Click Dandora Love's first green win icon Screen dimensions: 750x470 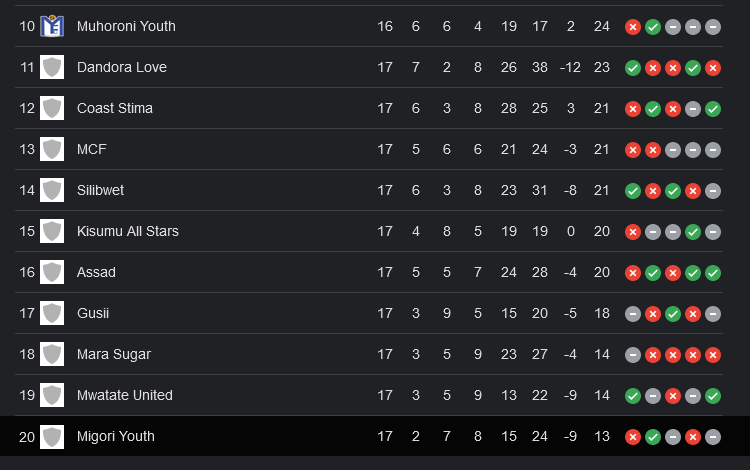click(x=633, y=68)
